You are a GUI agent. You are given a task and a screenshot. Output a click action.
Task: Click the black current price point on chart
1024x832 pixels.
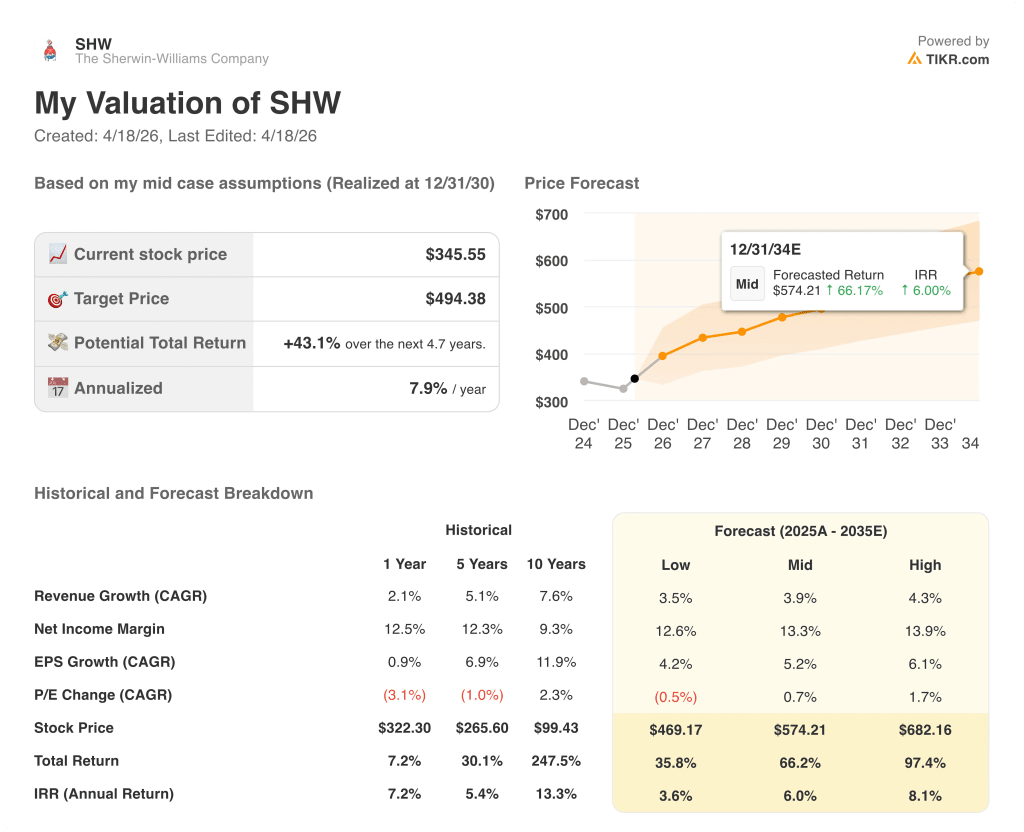tap(635, 379)
